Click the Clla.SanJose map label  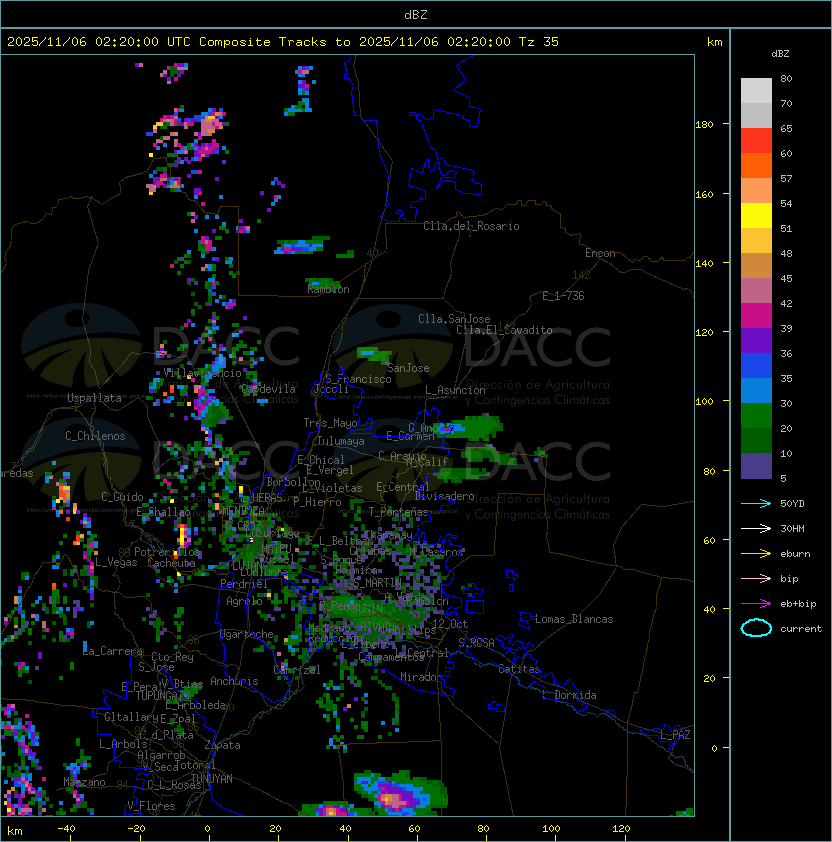coord(454,319)
